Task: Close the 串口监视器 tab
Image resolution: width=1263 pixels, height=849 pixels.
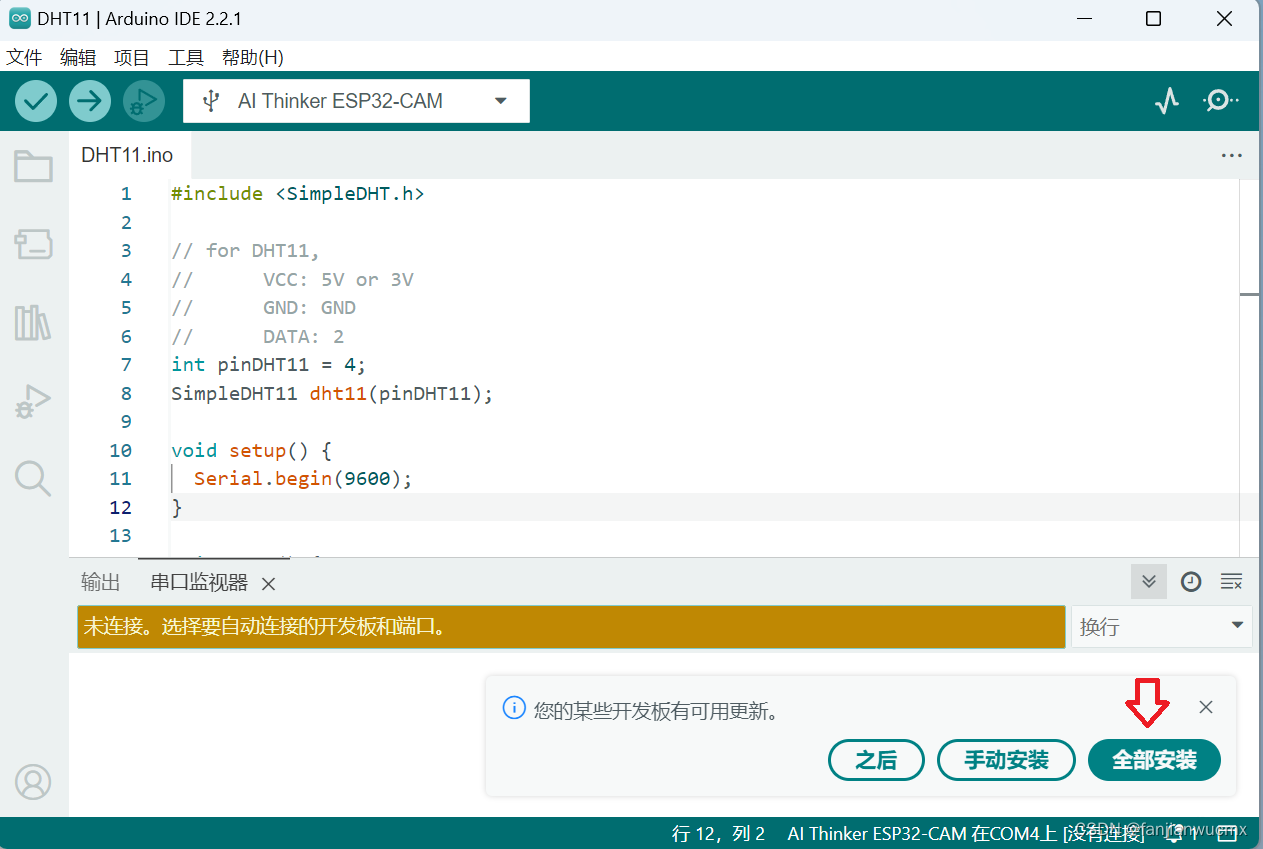Action: pyautogui.click(x=268, y=584)
